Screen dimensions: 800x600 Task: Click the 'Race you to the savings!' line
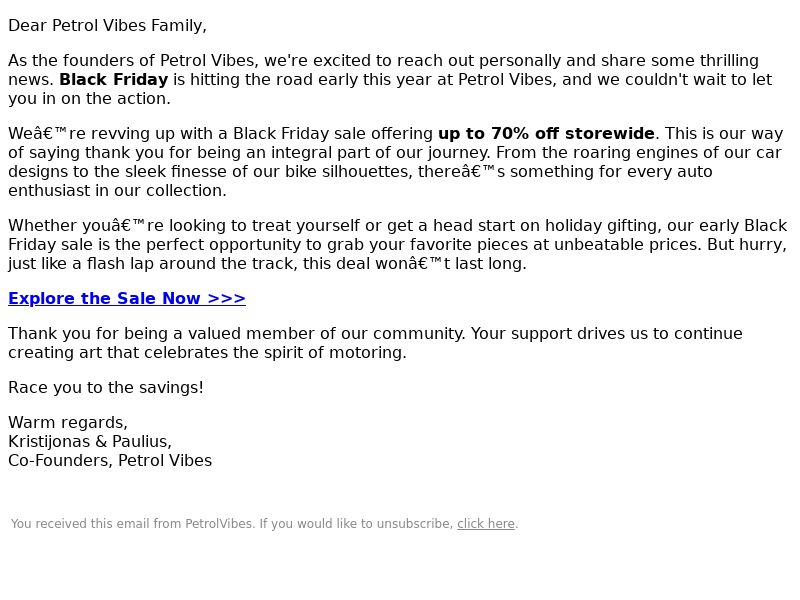[x=106, y=387]
